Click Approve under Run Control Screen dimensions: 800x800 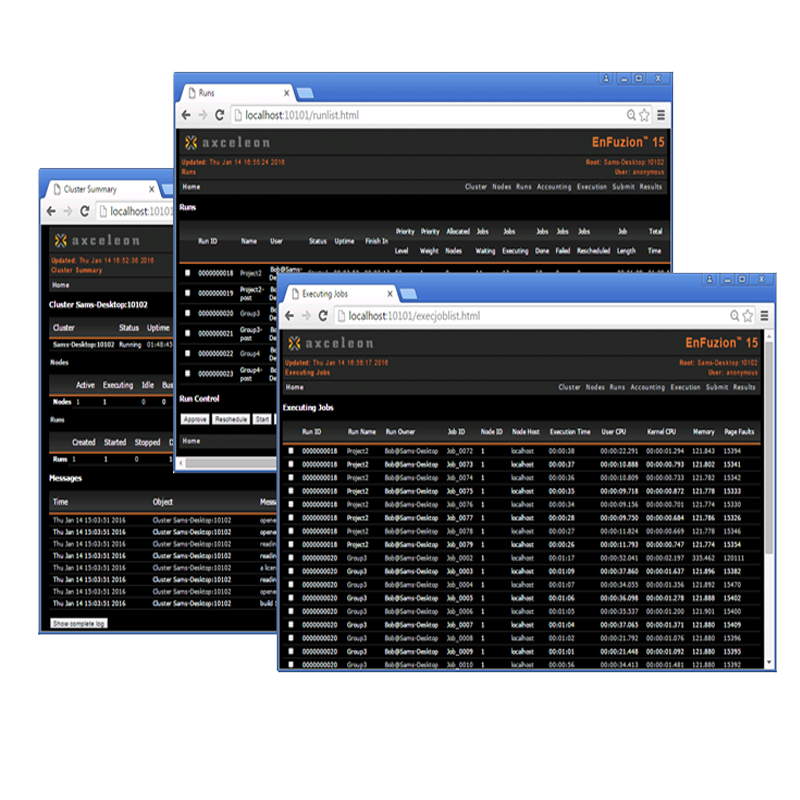[x=195, y=419]
